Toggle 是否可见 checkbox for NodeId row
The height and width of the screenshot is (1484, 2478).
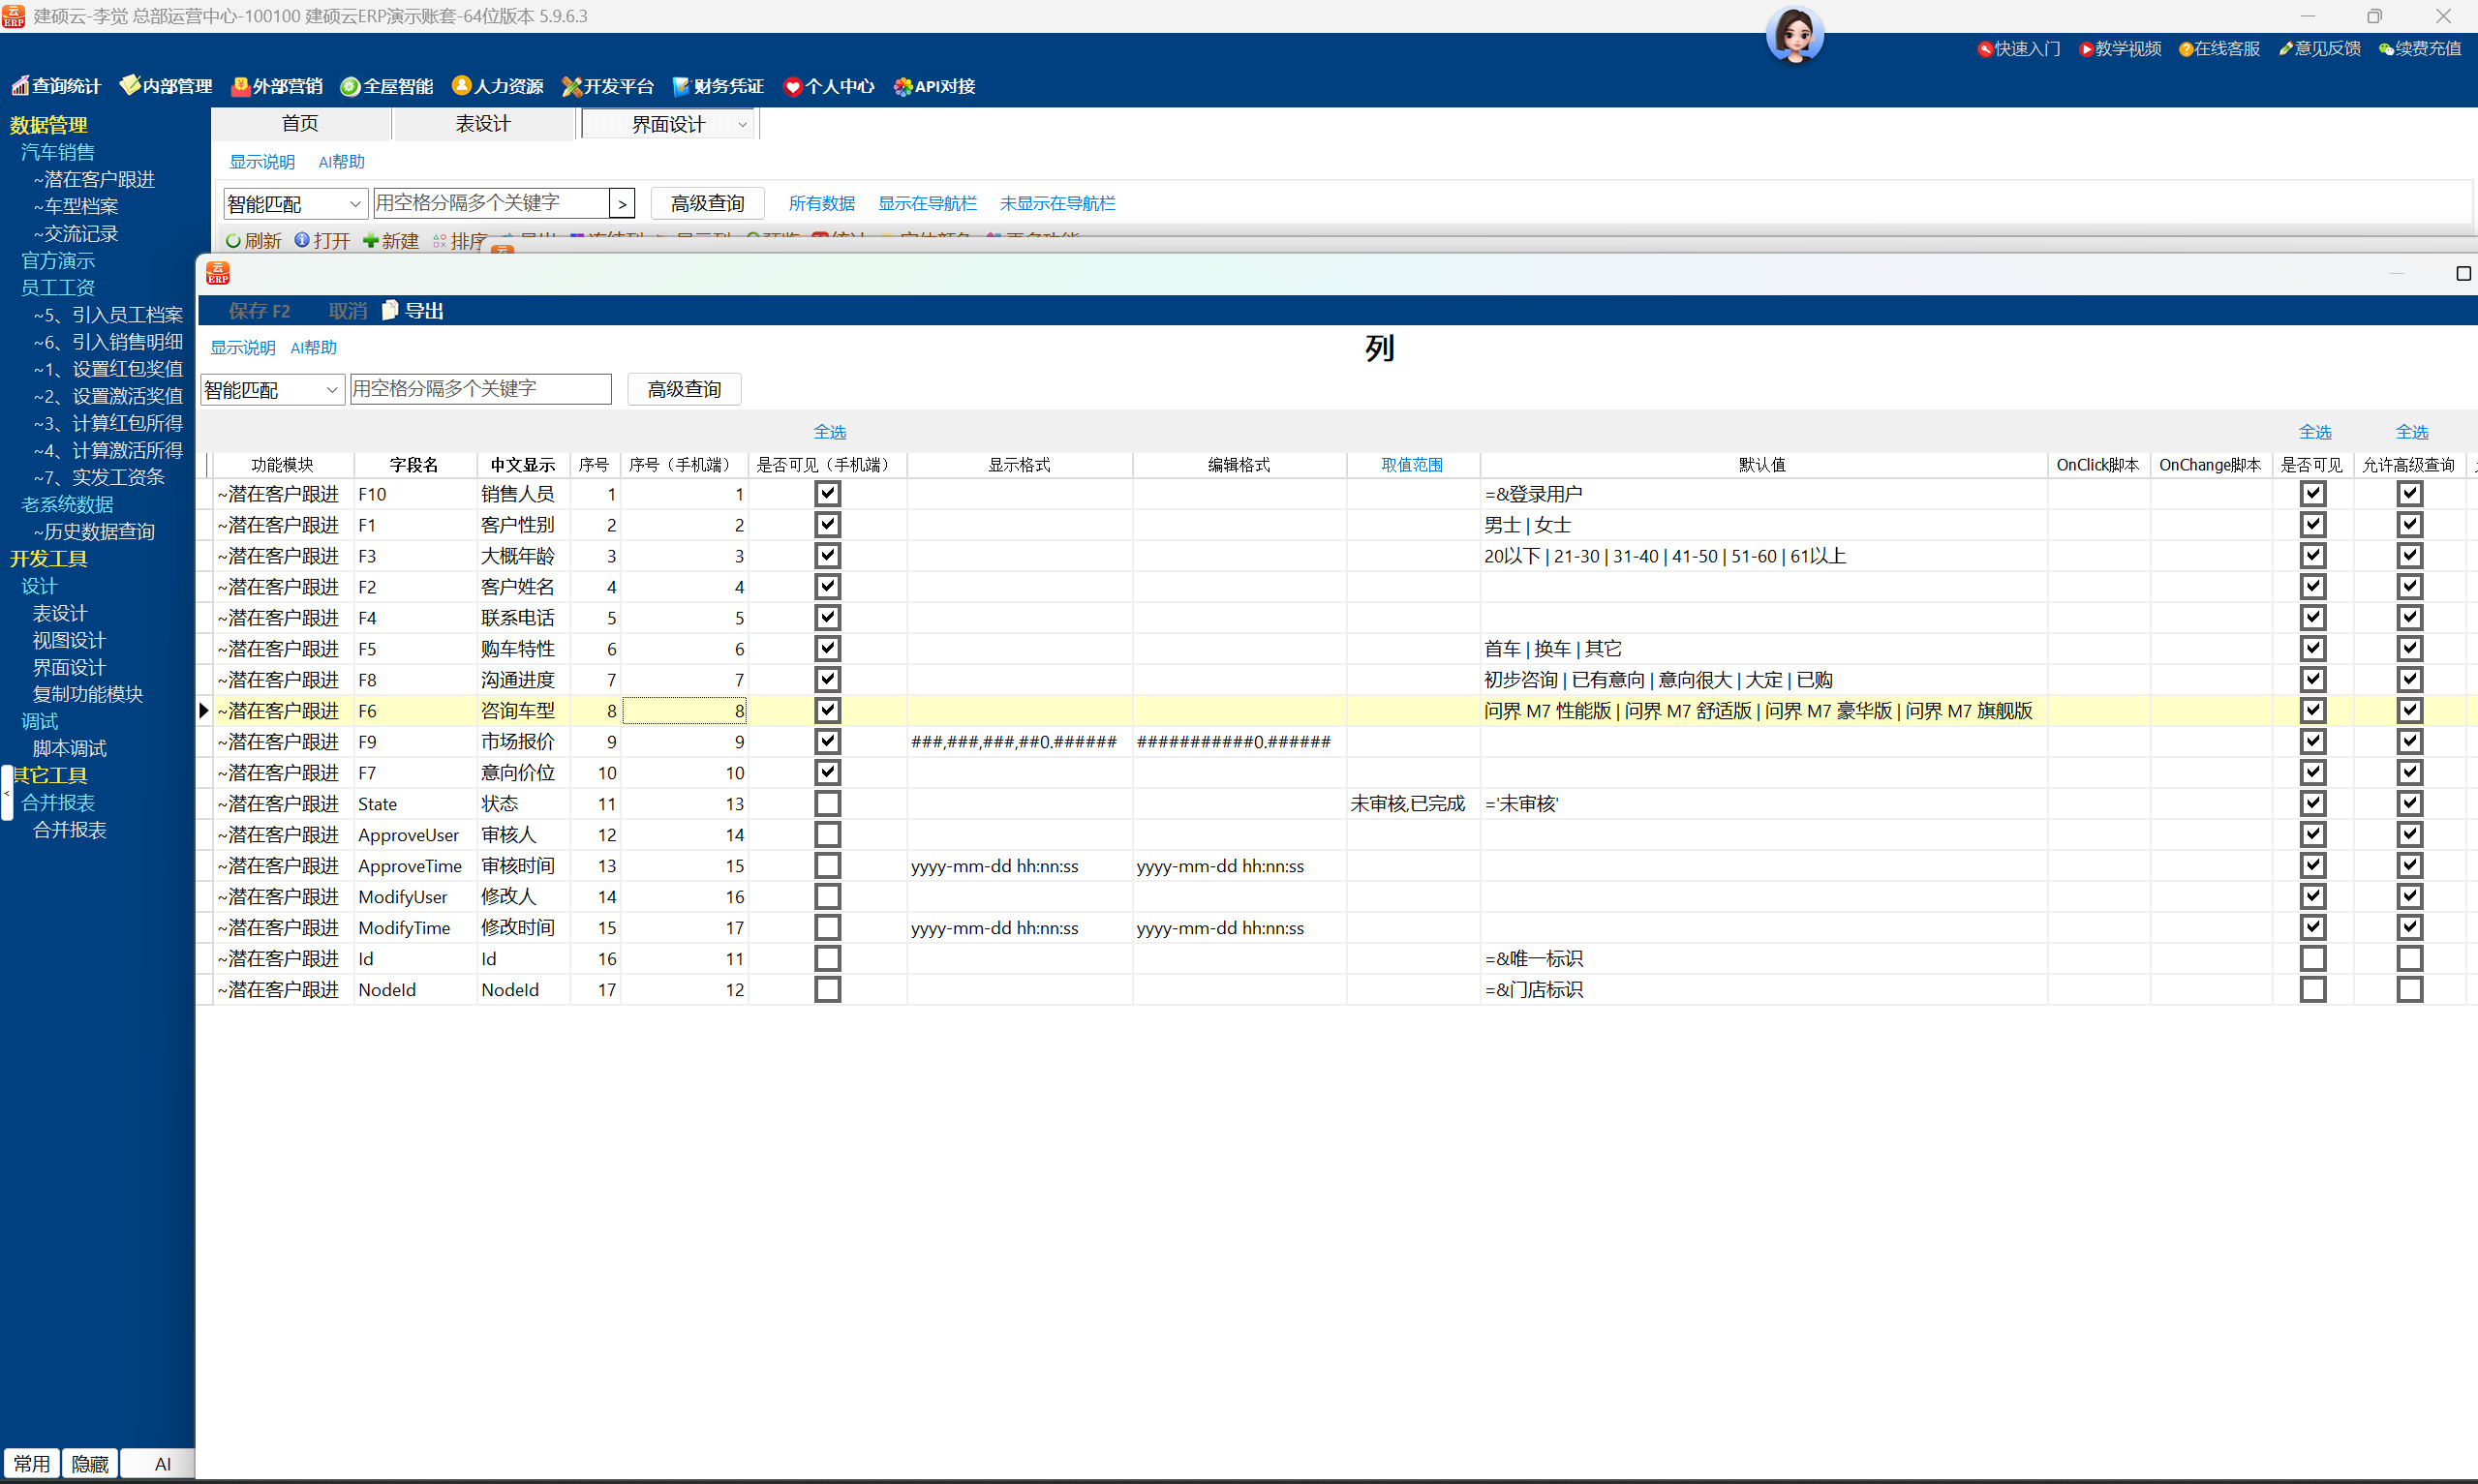2312,989
